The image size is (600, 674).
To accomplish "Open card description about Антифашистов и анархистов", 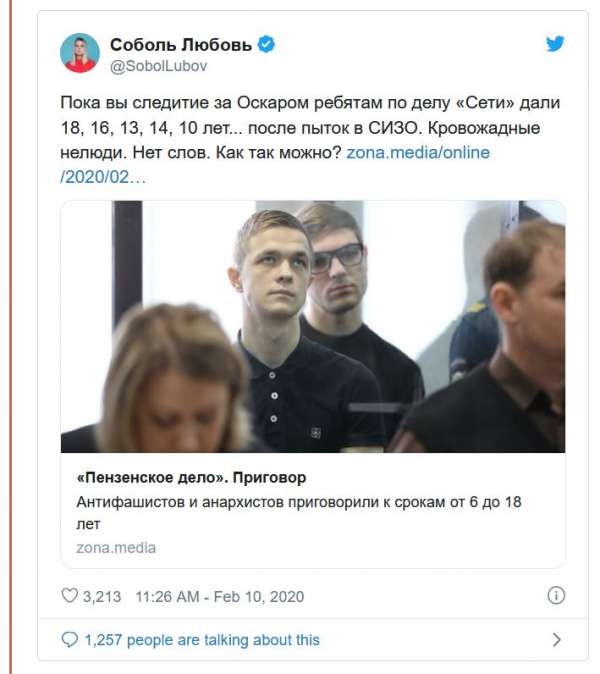I will coord(299,513).
